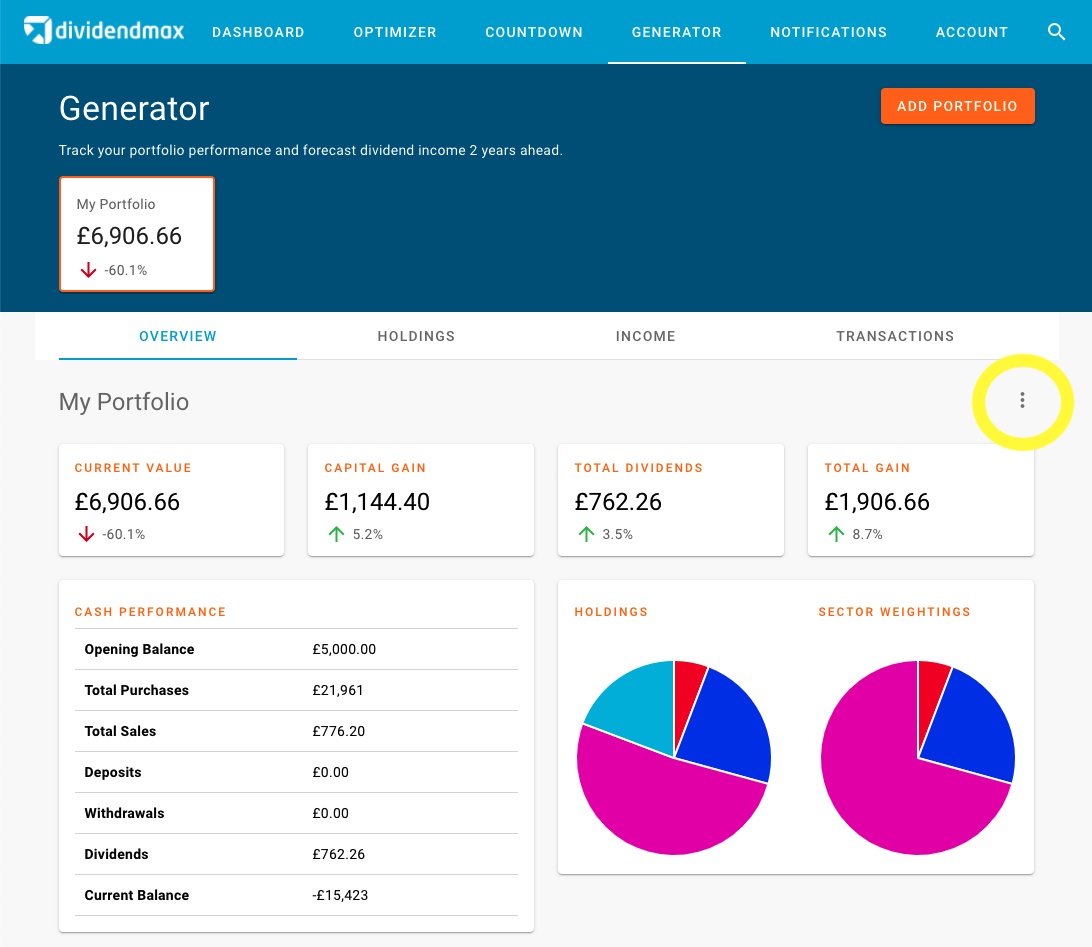Screen dimensions: 1092x947
Task: Open the search magnifier icon
Action: [x=1056, y=32]
